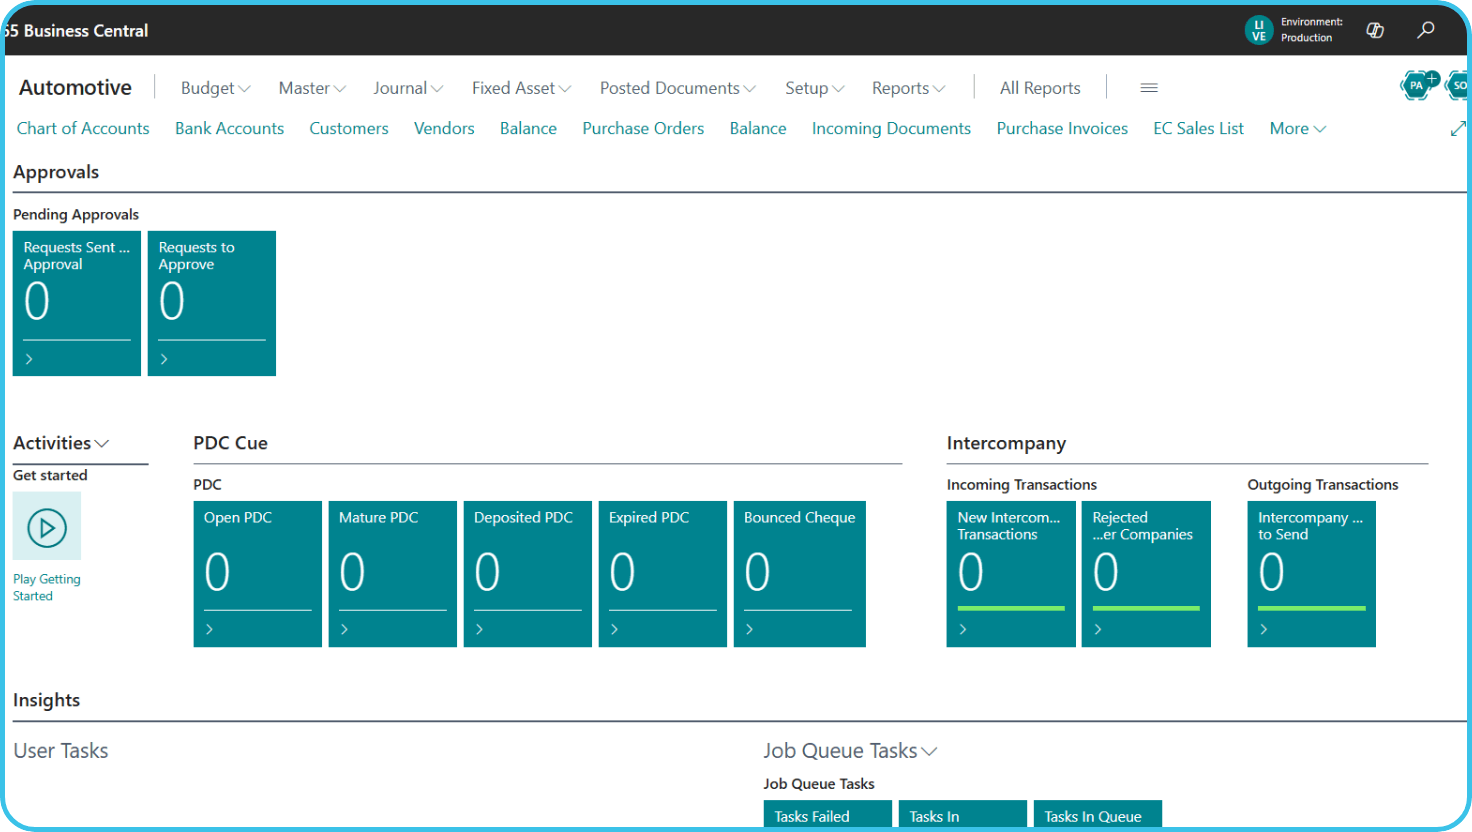Expand the Setup menu
Image resolution: width=1472 pixels, height=832 pixels.
point(814,88)
